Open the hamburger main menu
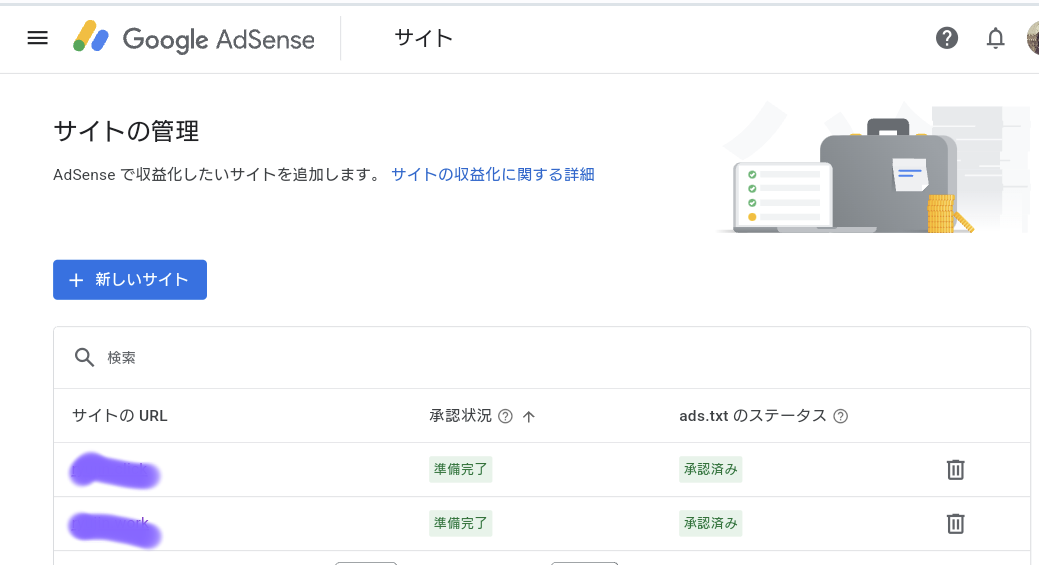1039x565 pixels. (x=38, y=38)
